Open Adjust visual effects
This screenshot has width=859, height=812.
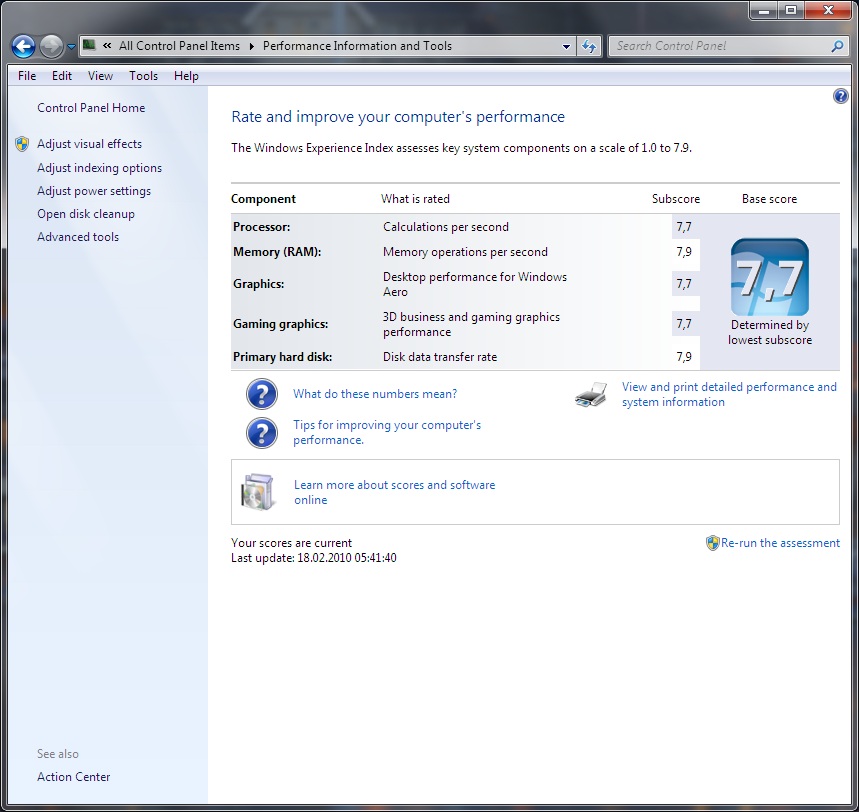click(x=89, y=144)
